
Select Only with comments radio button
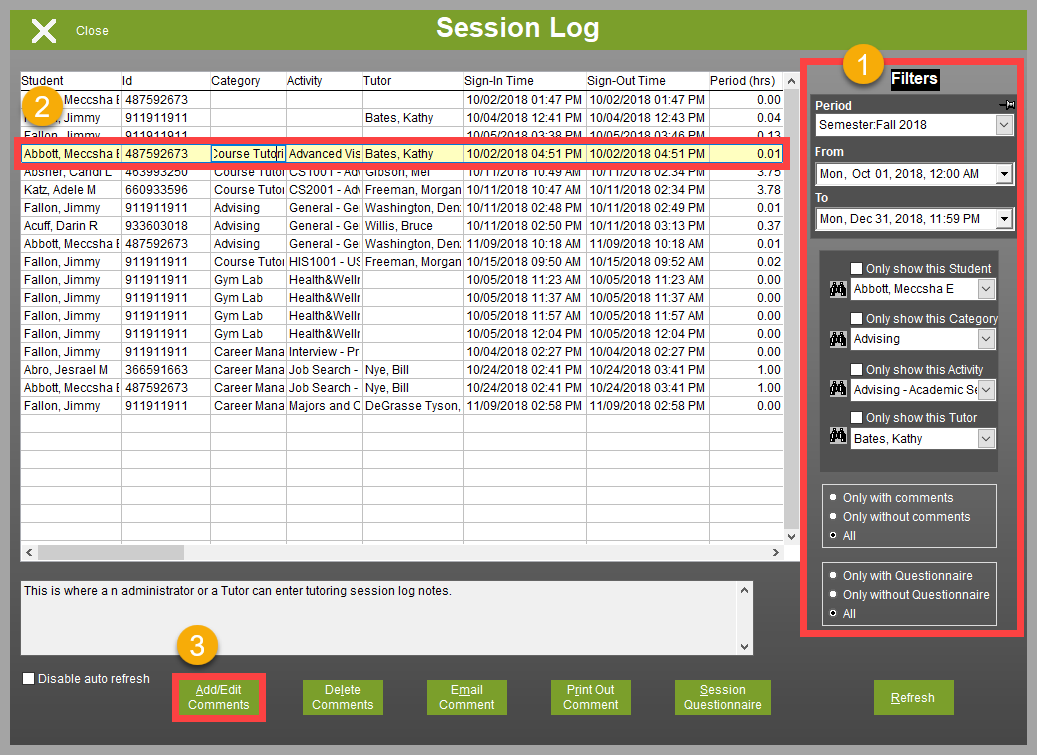833,498
